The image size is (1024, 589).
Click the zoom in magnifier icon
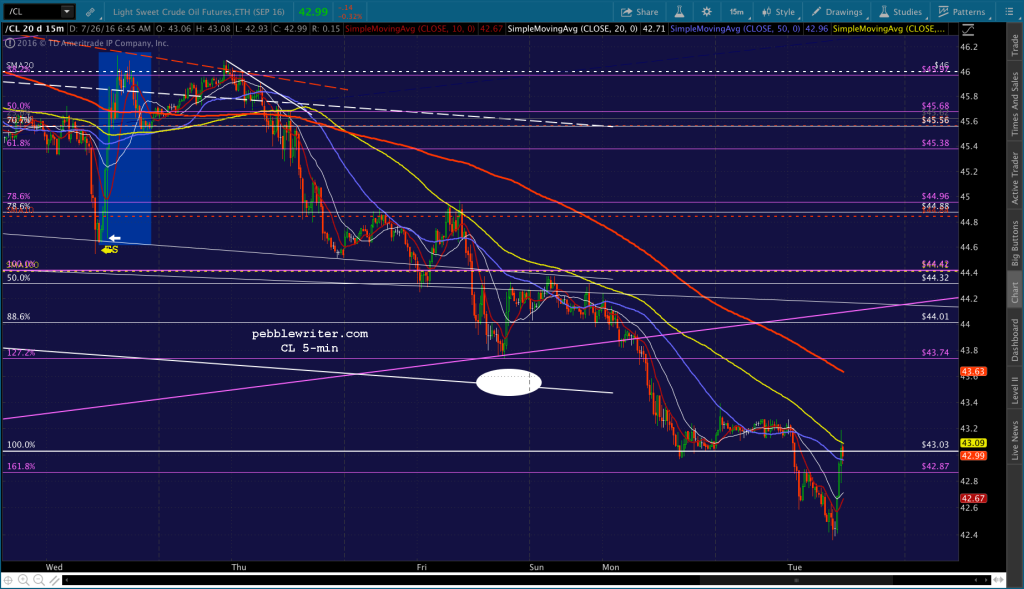24,580
